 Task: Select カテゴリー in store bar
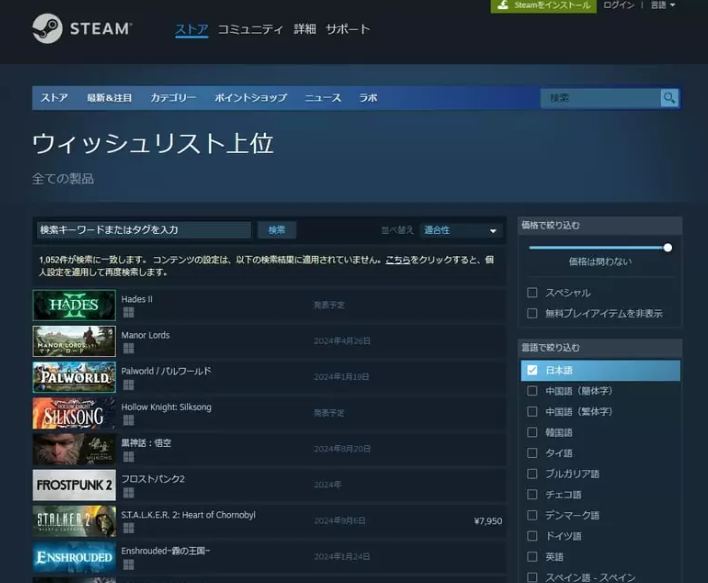click(x=173, y=98)
